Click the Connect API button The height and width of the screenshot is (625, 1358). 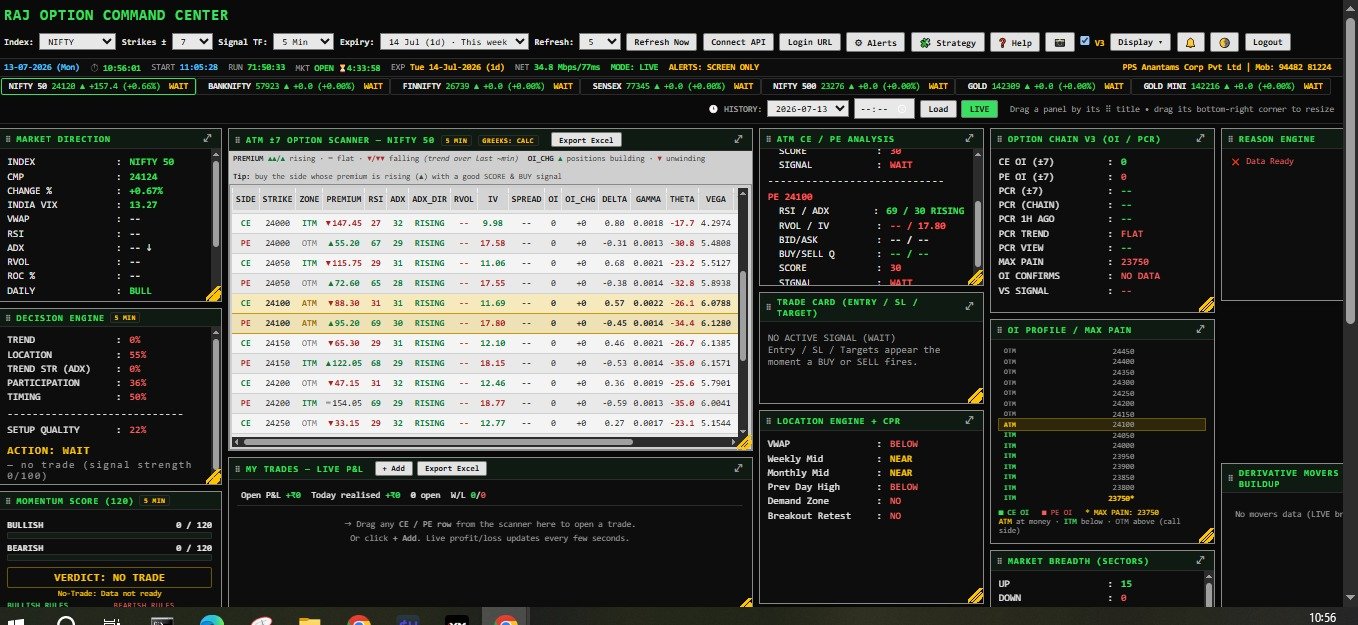pyautogui.click(x=739, y=42)
